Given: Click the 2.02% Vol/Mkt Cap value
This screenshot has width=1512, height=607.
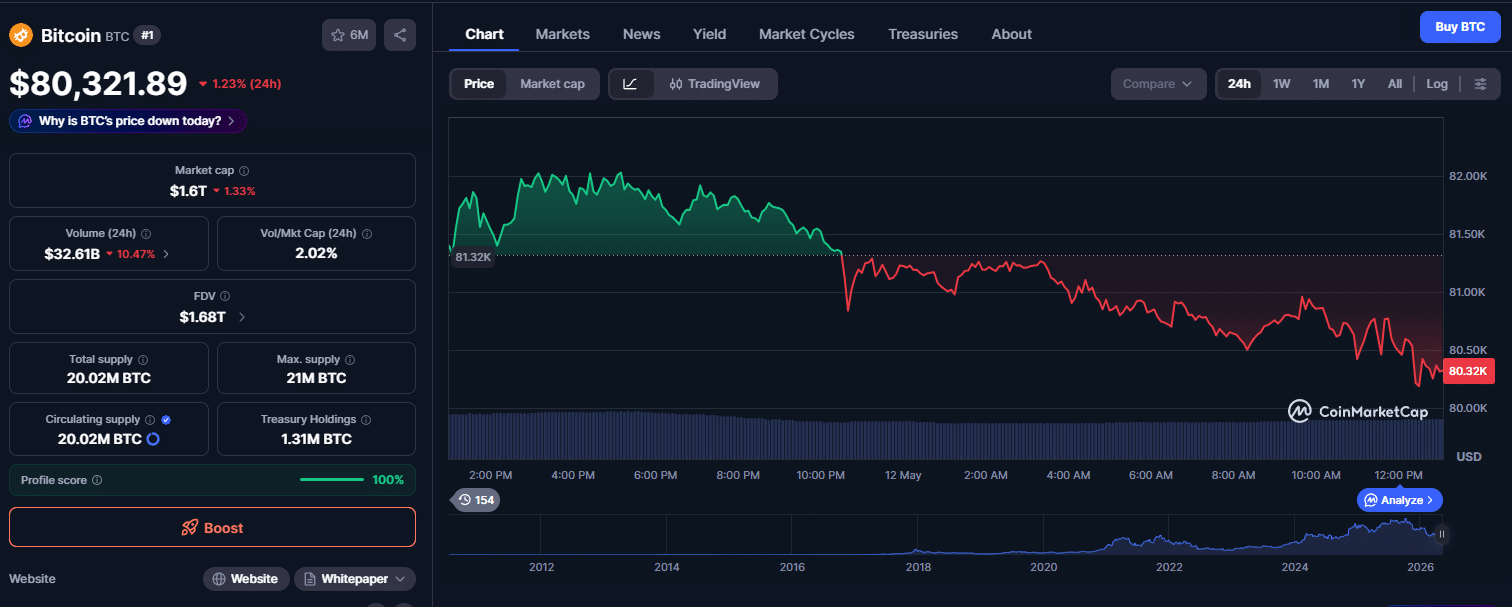Looking at the screenshot, I should [316, 253].
